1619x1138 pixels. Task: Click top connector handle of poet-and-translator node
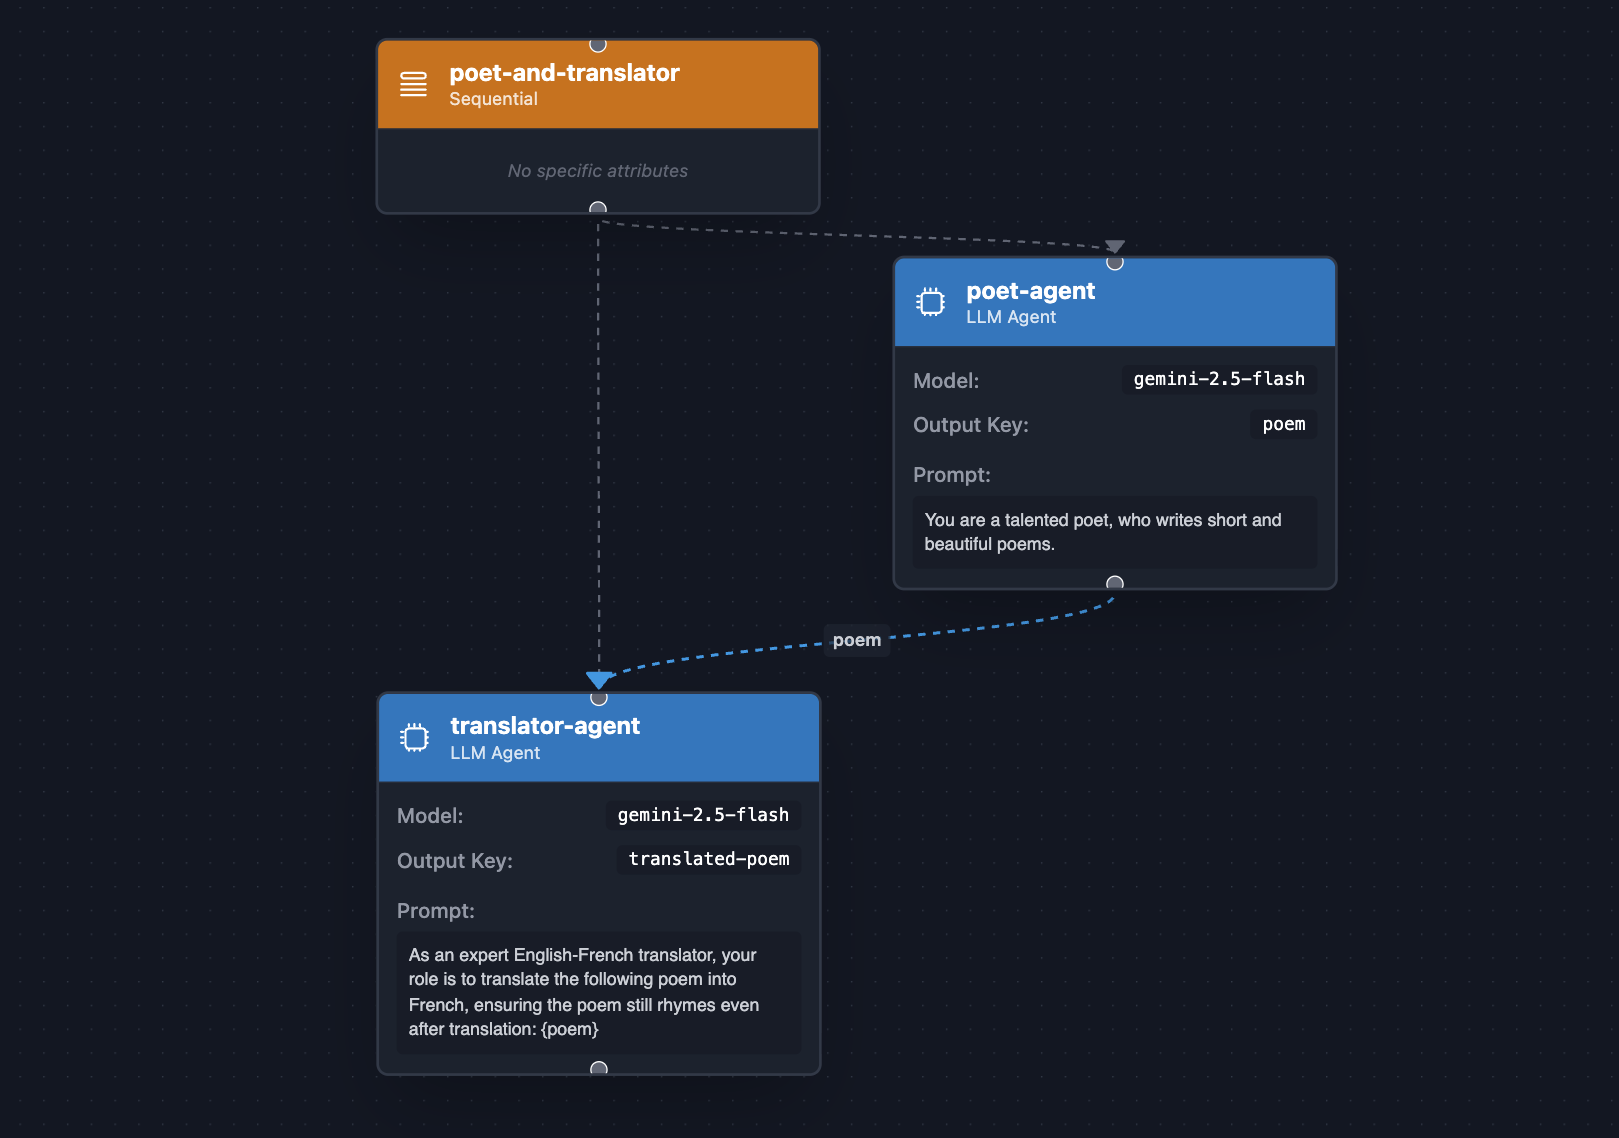tap(598, 44)
